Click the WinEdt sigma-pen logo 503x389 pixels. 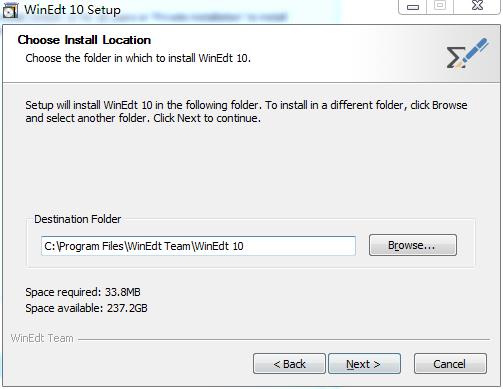click(x=467, y=53)
